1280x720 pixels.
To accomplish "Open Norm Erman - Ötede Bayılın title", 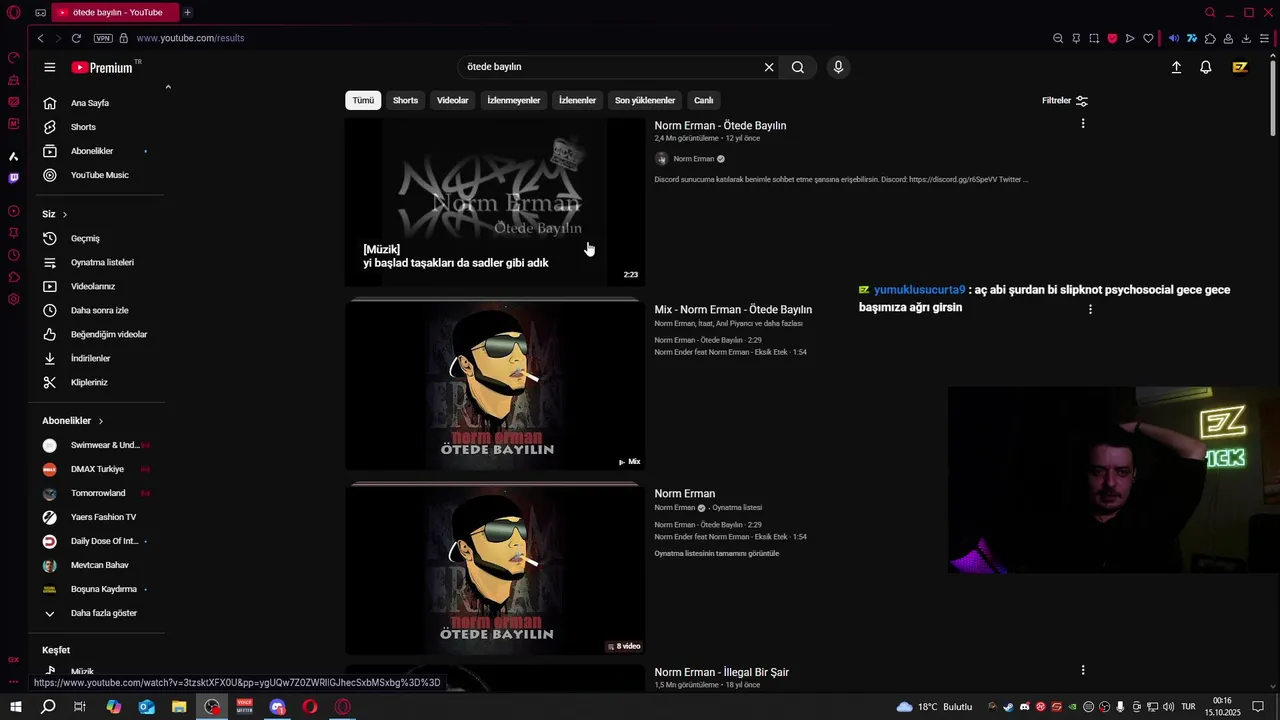I will [x=720, y=126].
